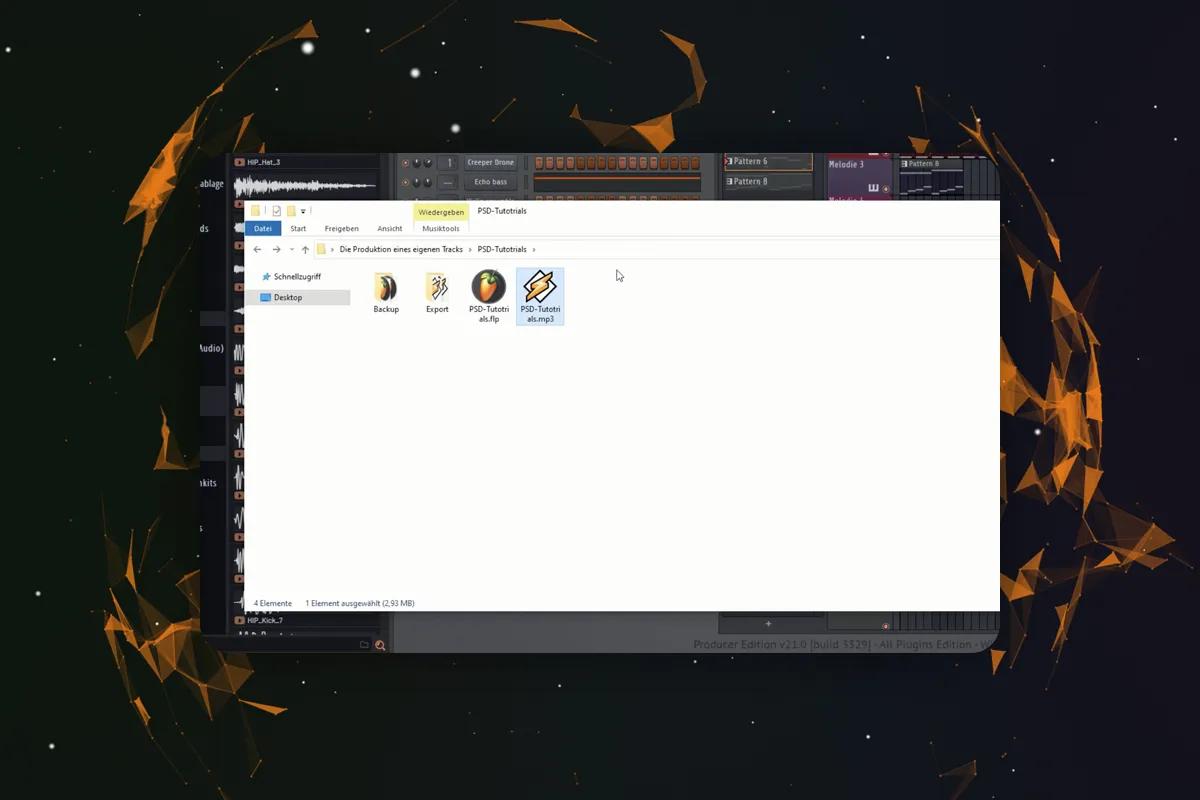Toggle the Echo bass channel mute LED

406,182
